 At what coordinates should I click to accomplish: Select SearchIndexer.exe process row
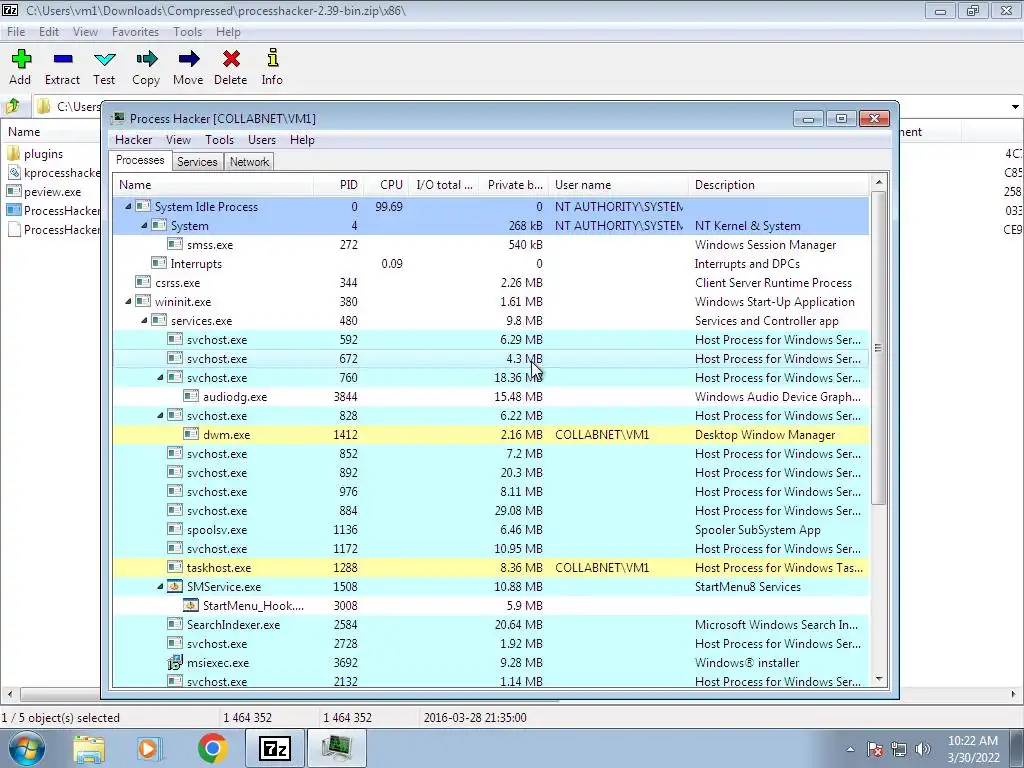coord(491,624)
